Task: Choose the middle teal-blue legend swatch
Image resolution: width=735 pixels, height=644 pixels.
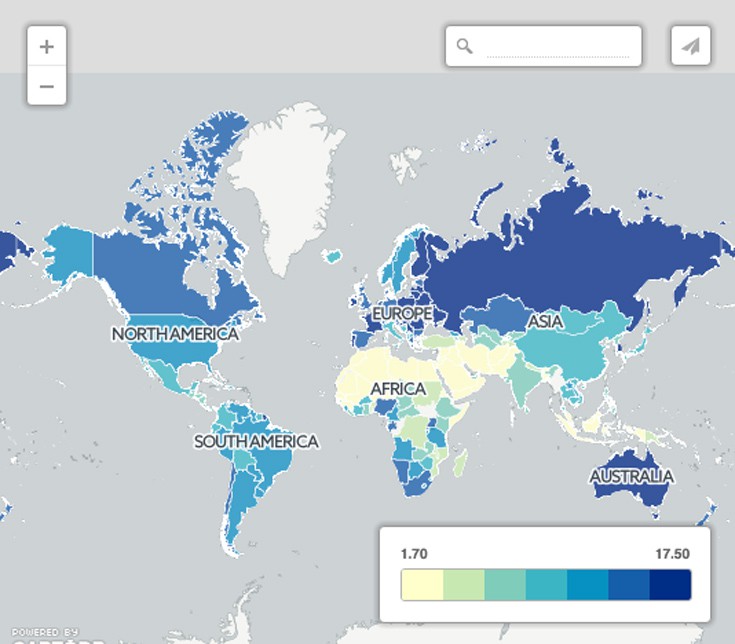Action: pos(546,585)
